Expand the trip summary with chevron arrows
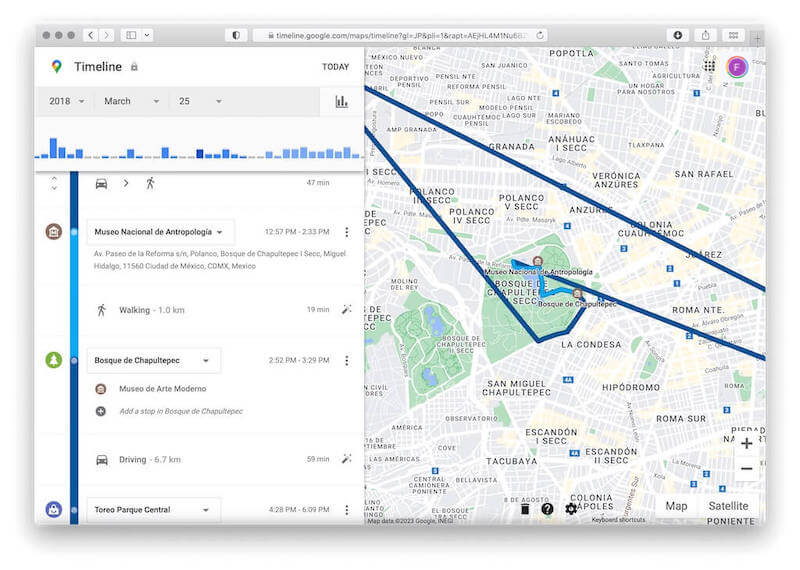 coord(54,183)
